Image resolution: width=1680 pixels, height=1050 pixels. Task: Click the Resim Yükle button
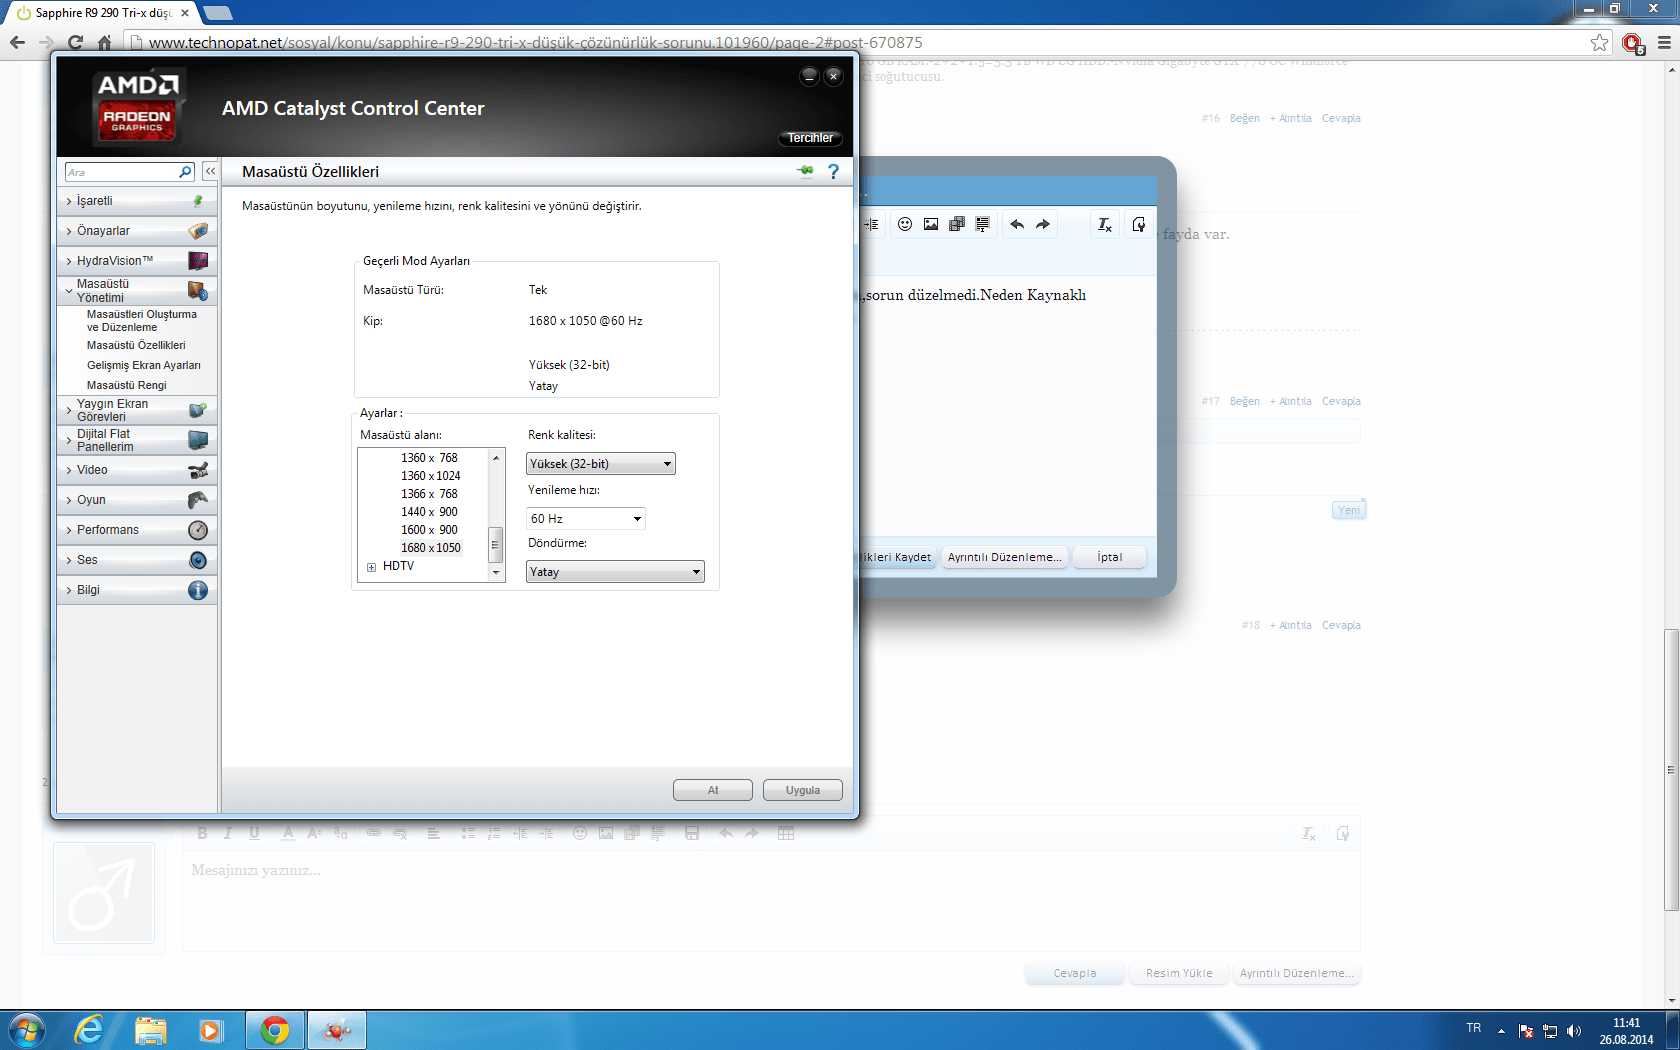click(x=1179, y=973)
